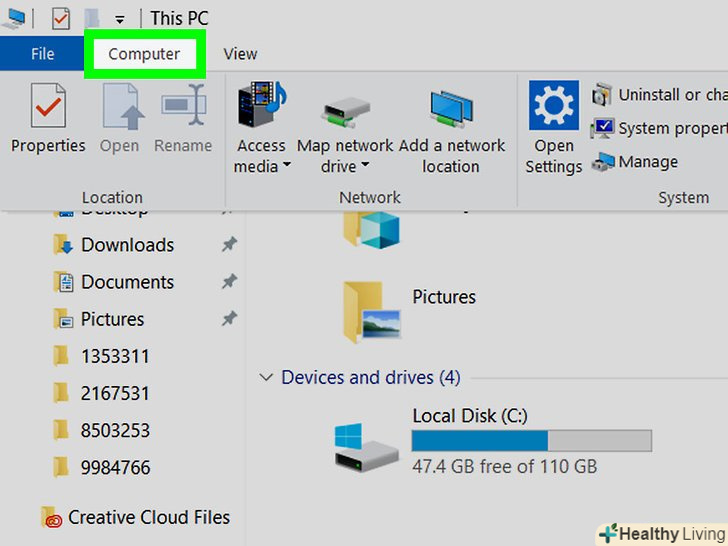Image resolution: width=728 pixels, height=546 pixels.
Task: Switch to the View ribbon tab
Action: click(240, 54)
